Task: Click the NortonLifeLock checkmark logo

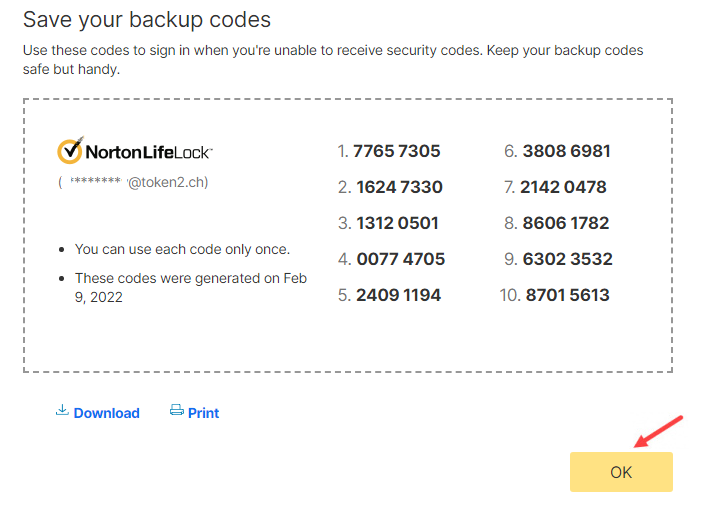Action: (70, 151)
